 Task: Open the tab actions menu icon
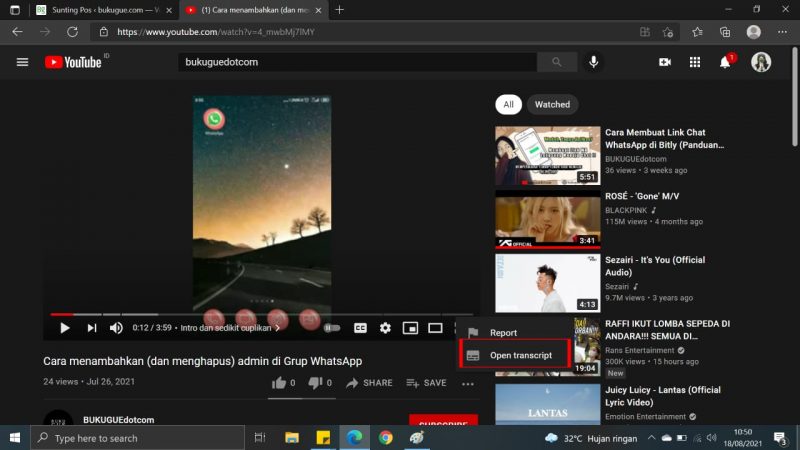point(15,10)
